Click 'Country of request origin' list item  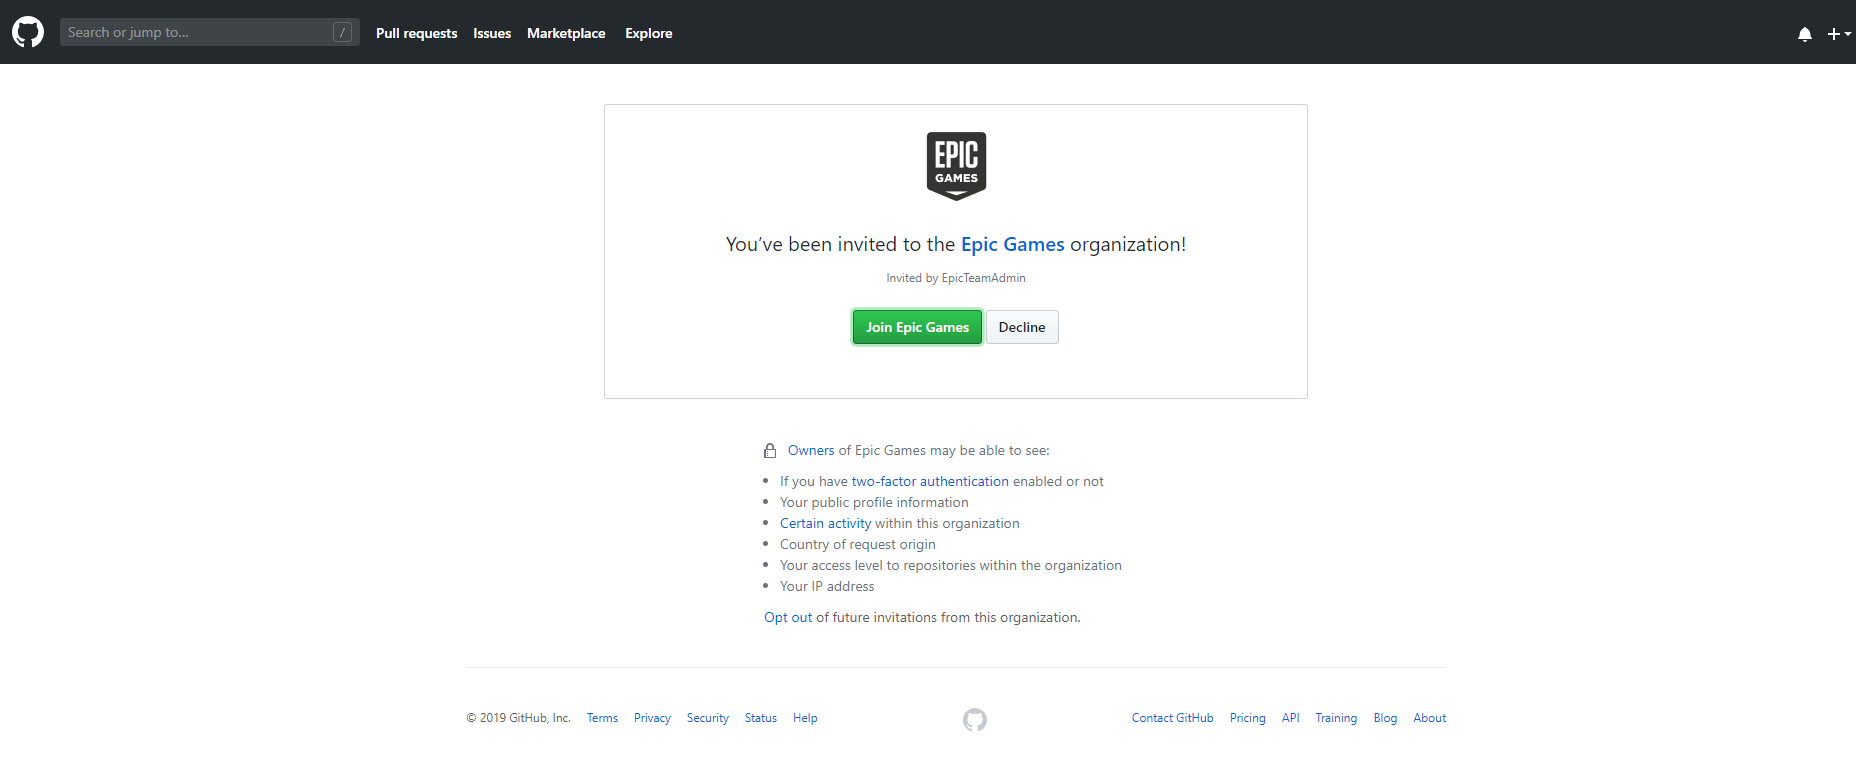pyautogui.click(x=858, y=544)
